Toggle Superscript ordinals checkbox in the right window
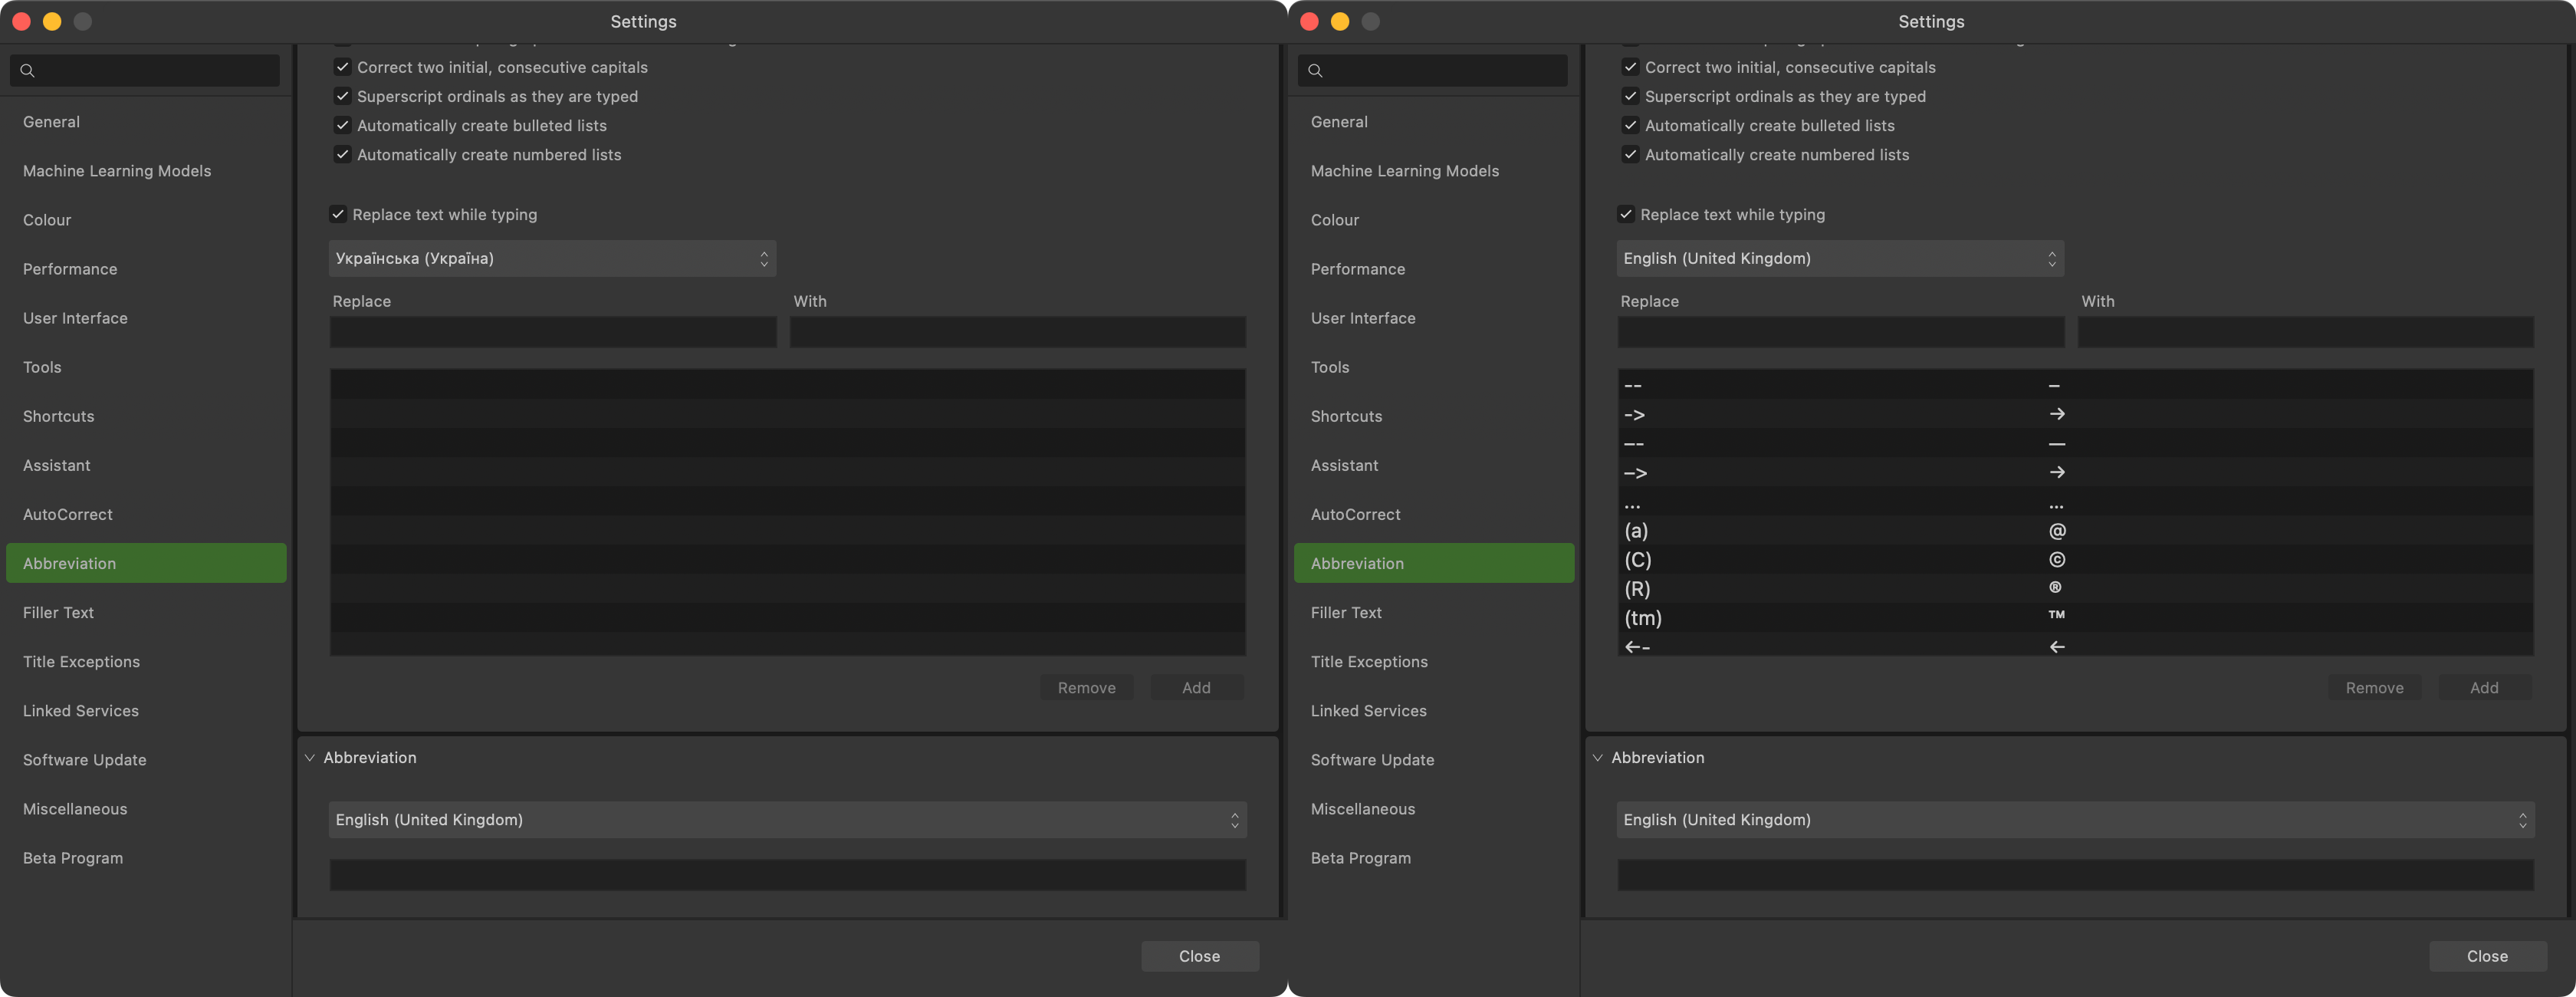The height and width of the screenshot is (997, 2576). point(1630,96)
